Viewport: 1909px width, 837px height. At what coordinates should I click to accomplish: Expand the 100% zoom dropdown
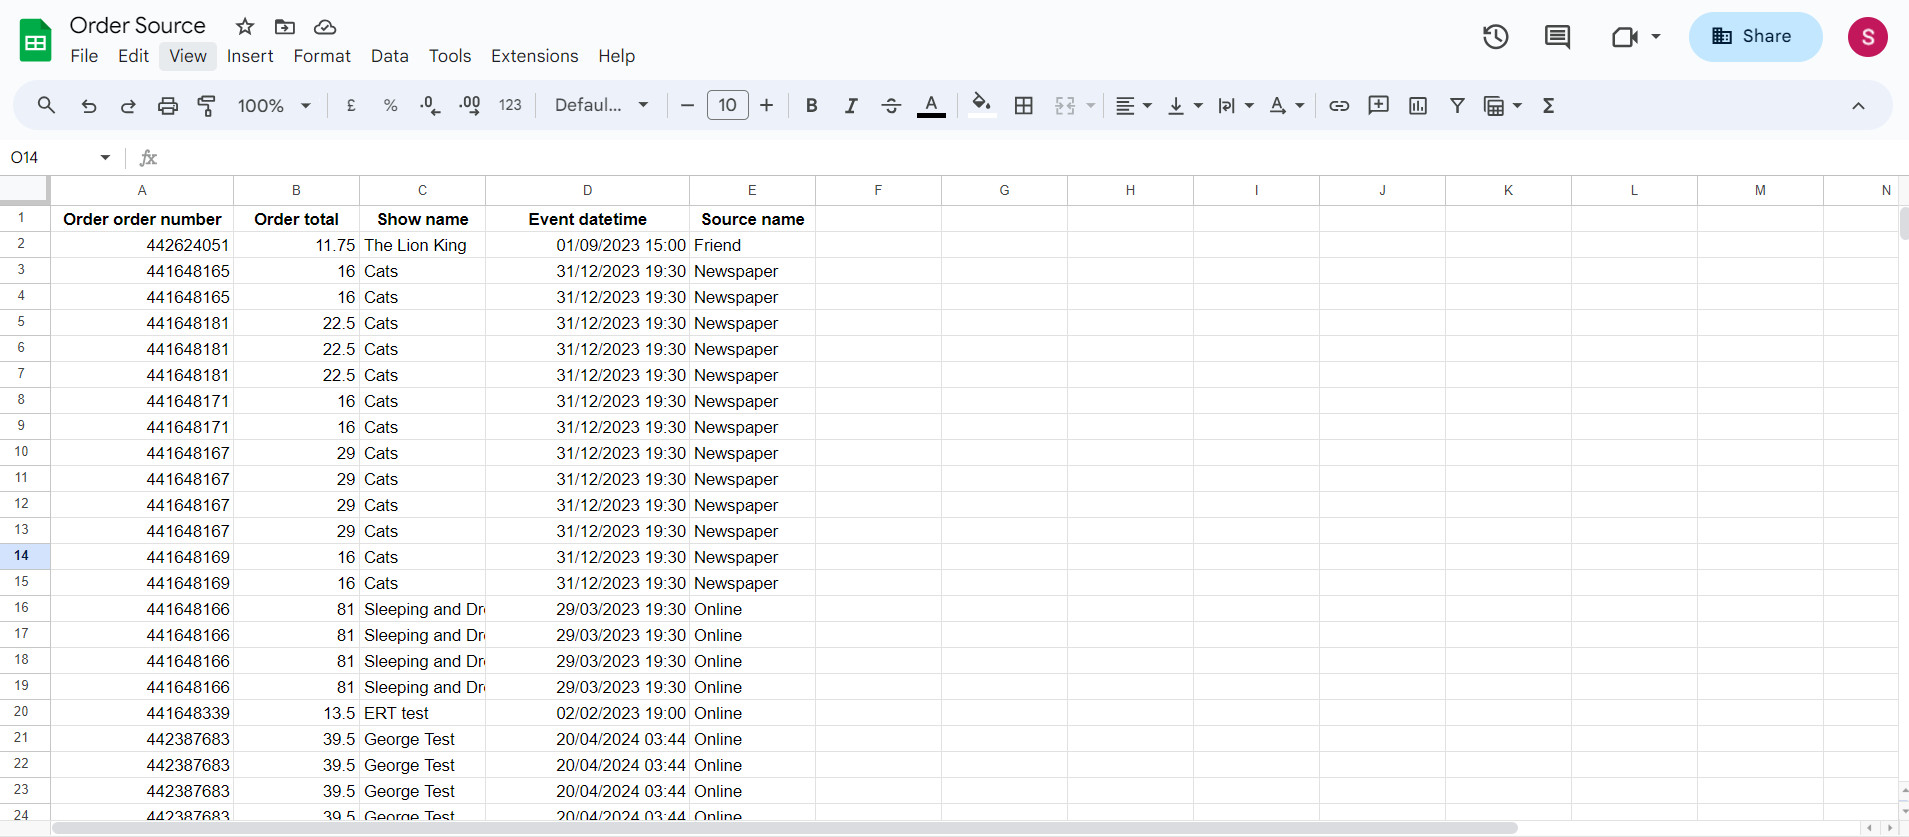[x=274, y=105]
